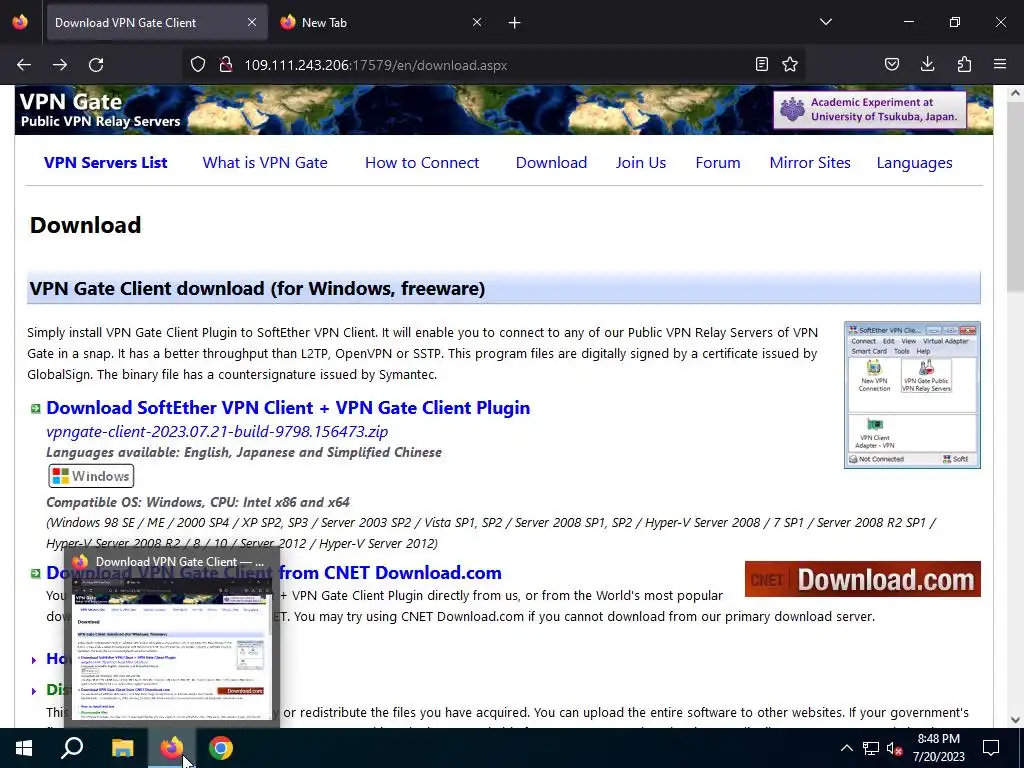Select the Download VPN Gate Client tab
Image resolution: width=1024 pixels, height=768 pixels.
(157, 22)
